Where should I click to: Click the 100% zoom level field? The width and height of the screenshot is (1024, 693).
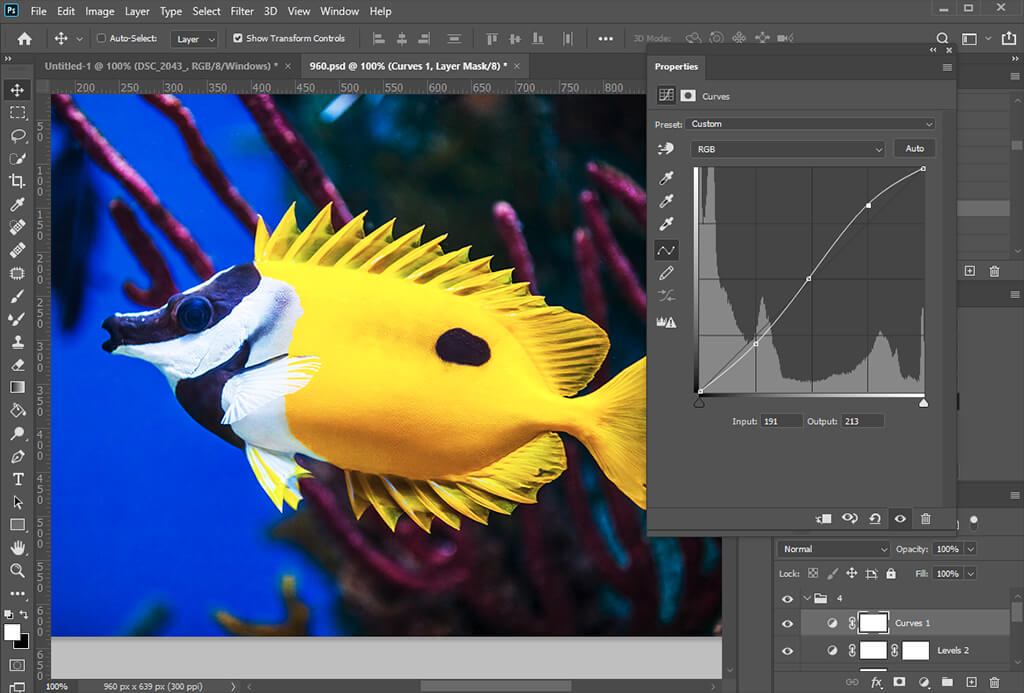coord(57,686)
